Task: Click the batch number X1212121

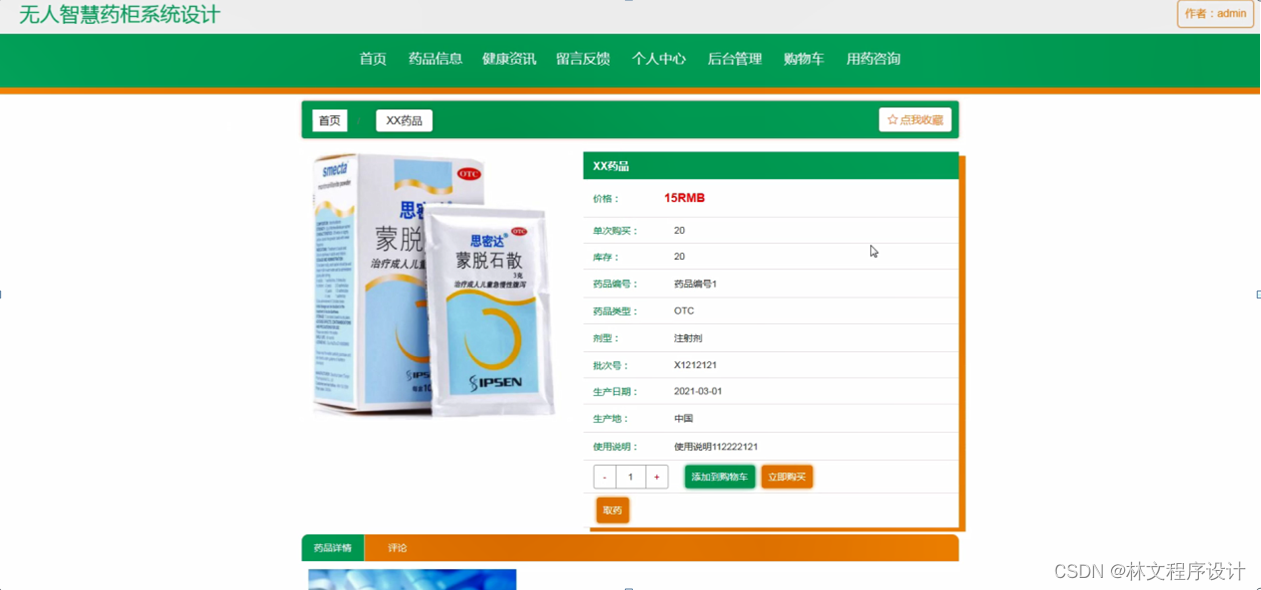Action: [695, 365]
